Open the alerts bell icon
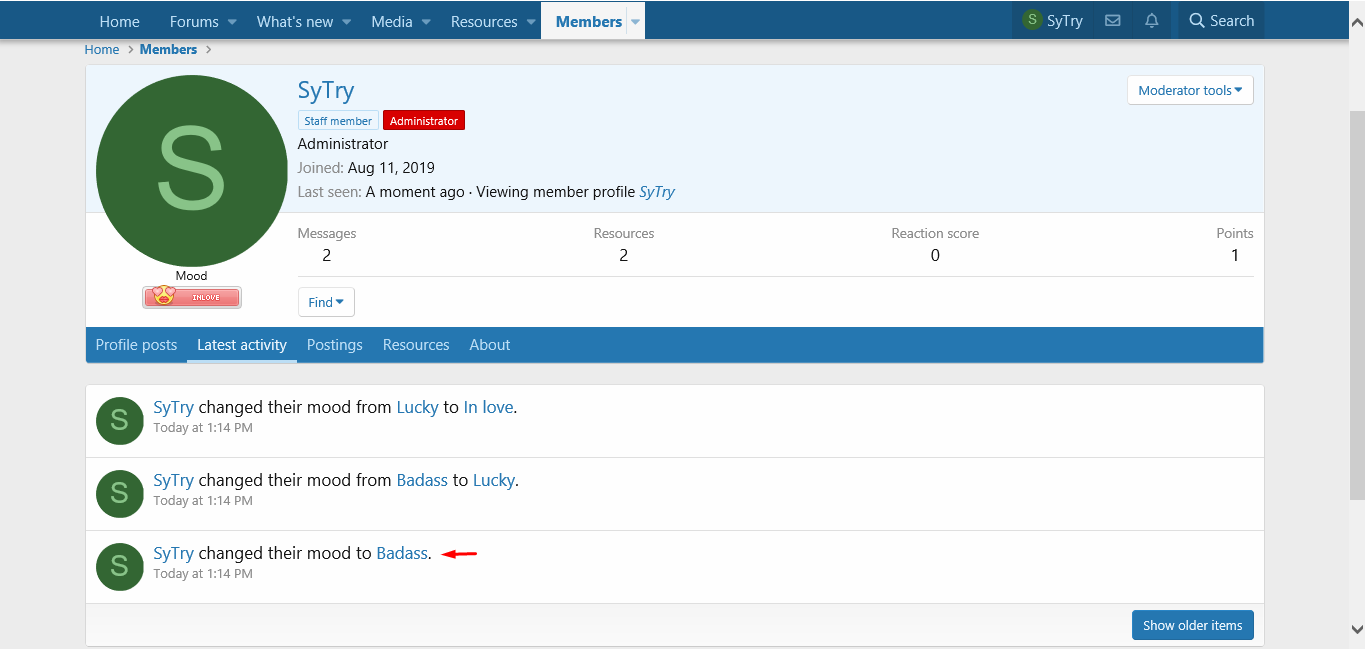Screen dimensions: 1365x649 click(x=1152, y=21)
